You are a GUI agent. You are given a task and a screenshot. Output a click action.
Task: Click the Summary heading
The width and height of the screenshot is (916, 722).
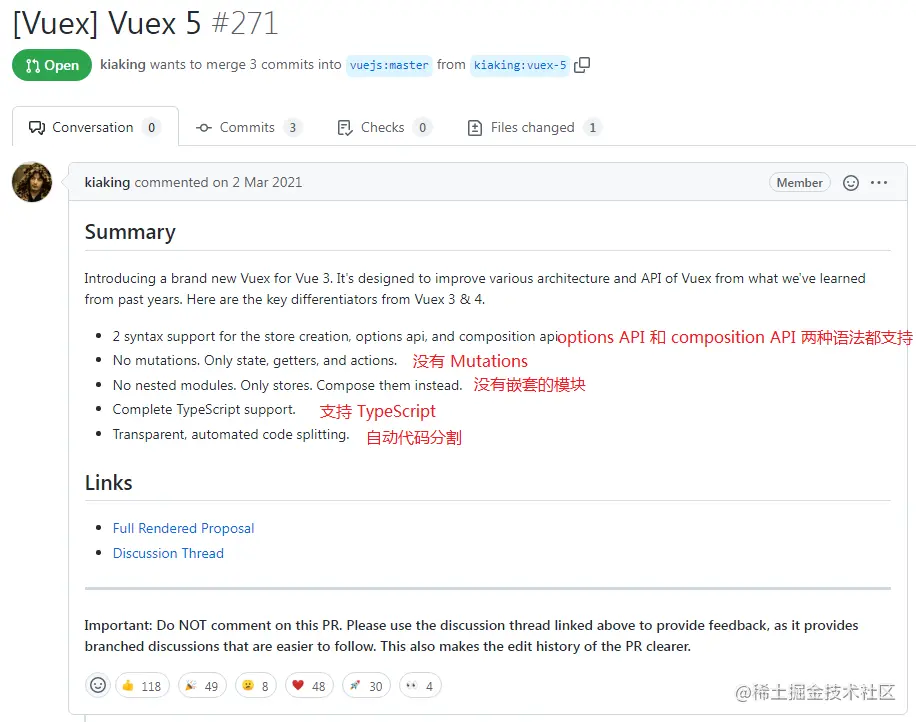tap(130, 232)
